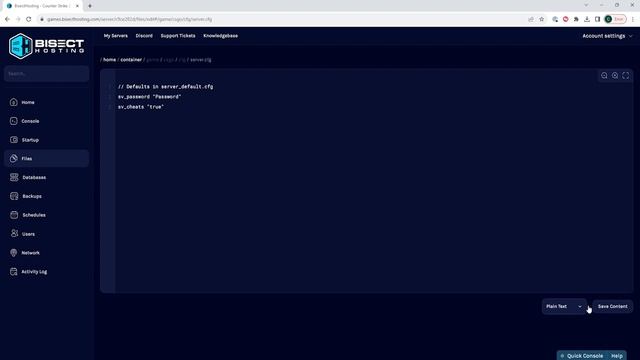Open browser side panel icon

[x=597, y=19]
